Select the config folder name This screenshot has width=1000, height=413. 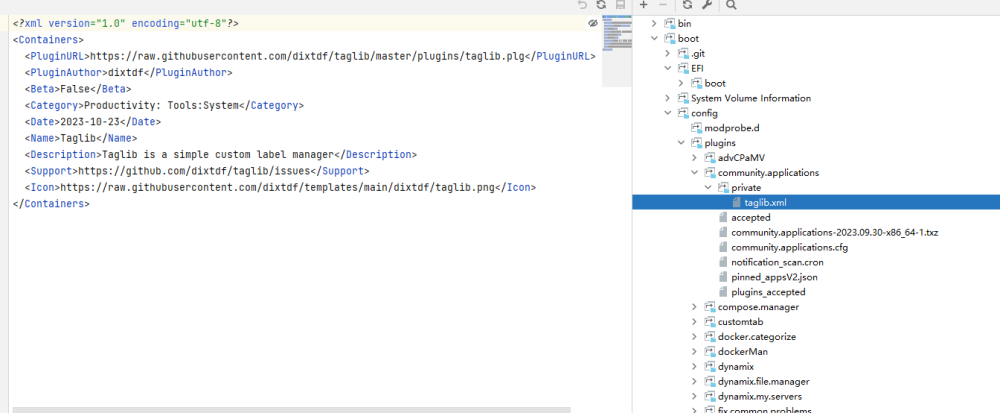[705, 113]
